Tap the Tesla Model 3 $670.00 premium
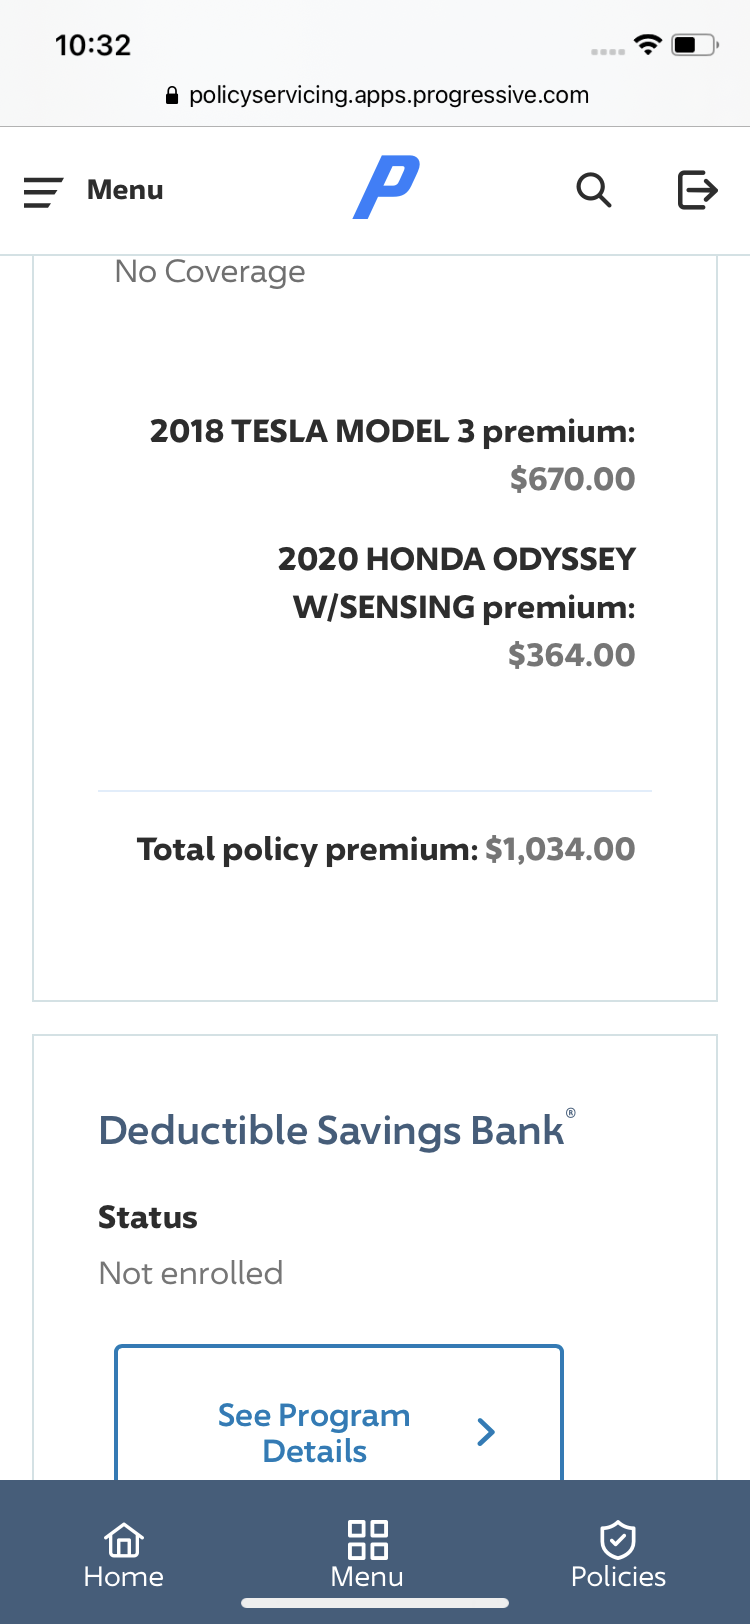Image resolution: width=750 pixels, height=1624 pixels. 572,479
